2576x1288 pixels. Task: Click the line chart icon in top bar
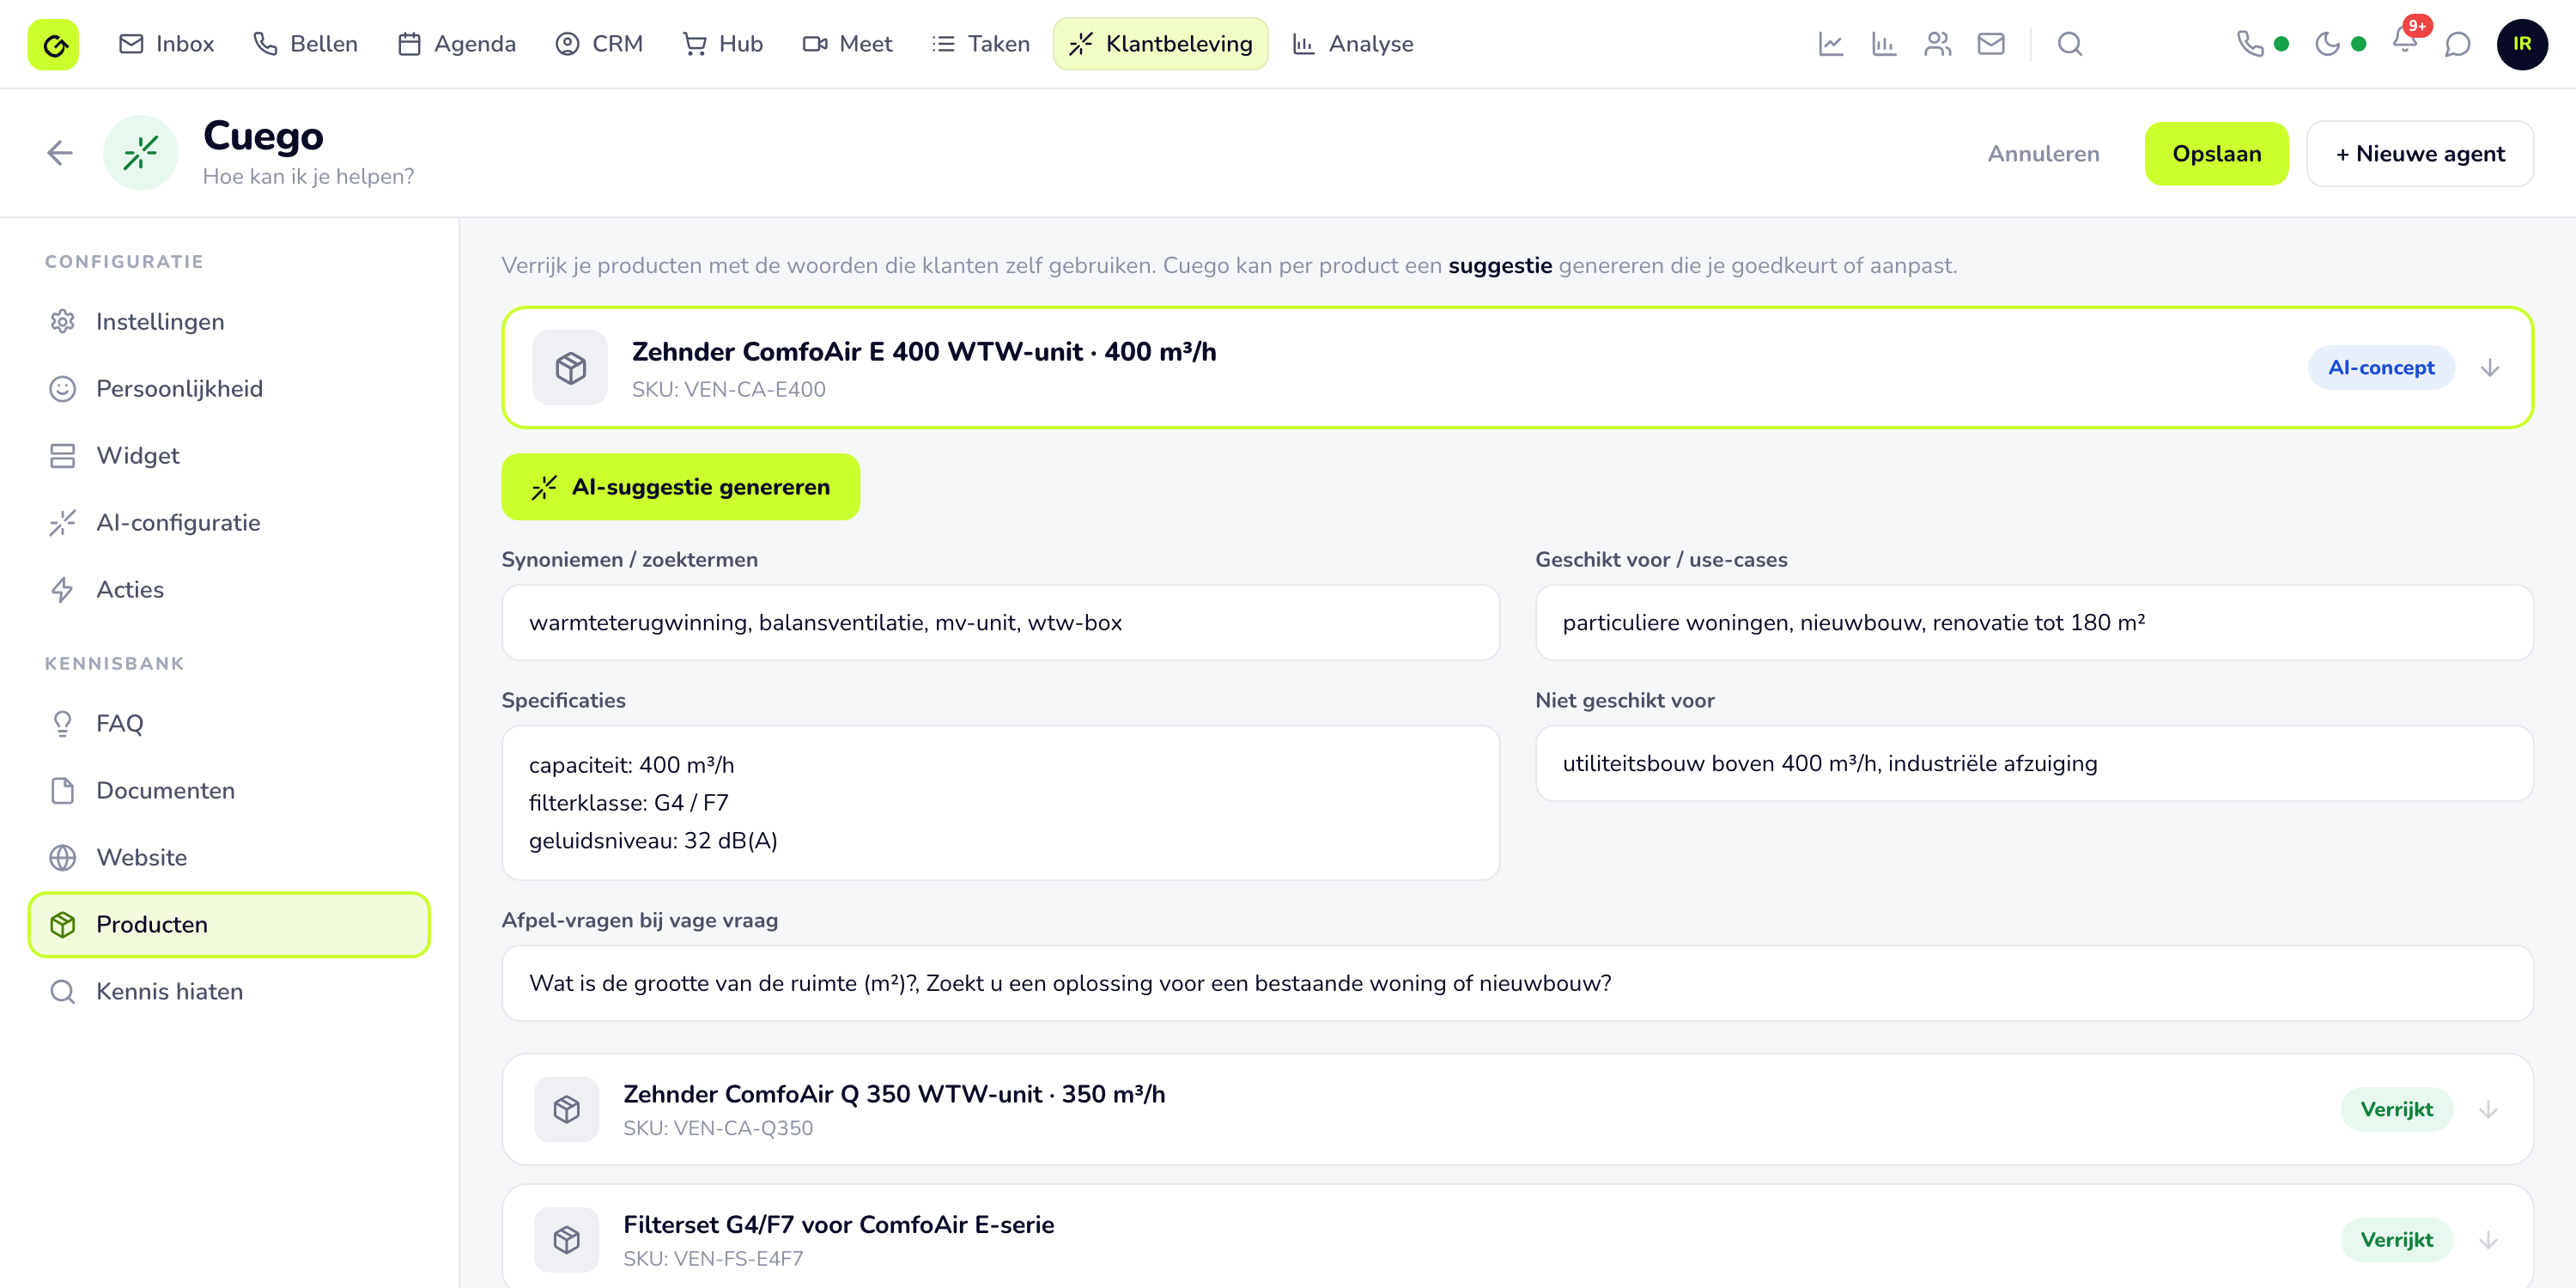[1831, 44]
